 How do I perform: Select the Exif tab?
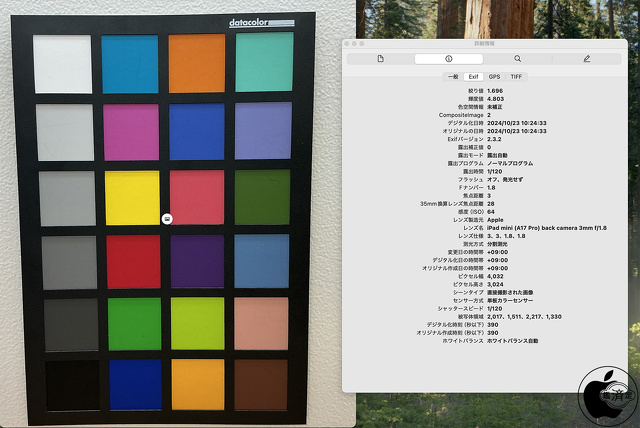(474, 76)
